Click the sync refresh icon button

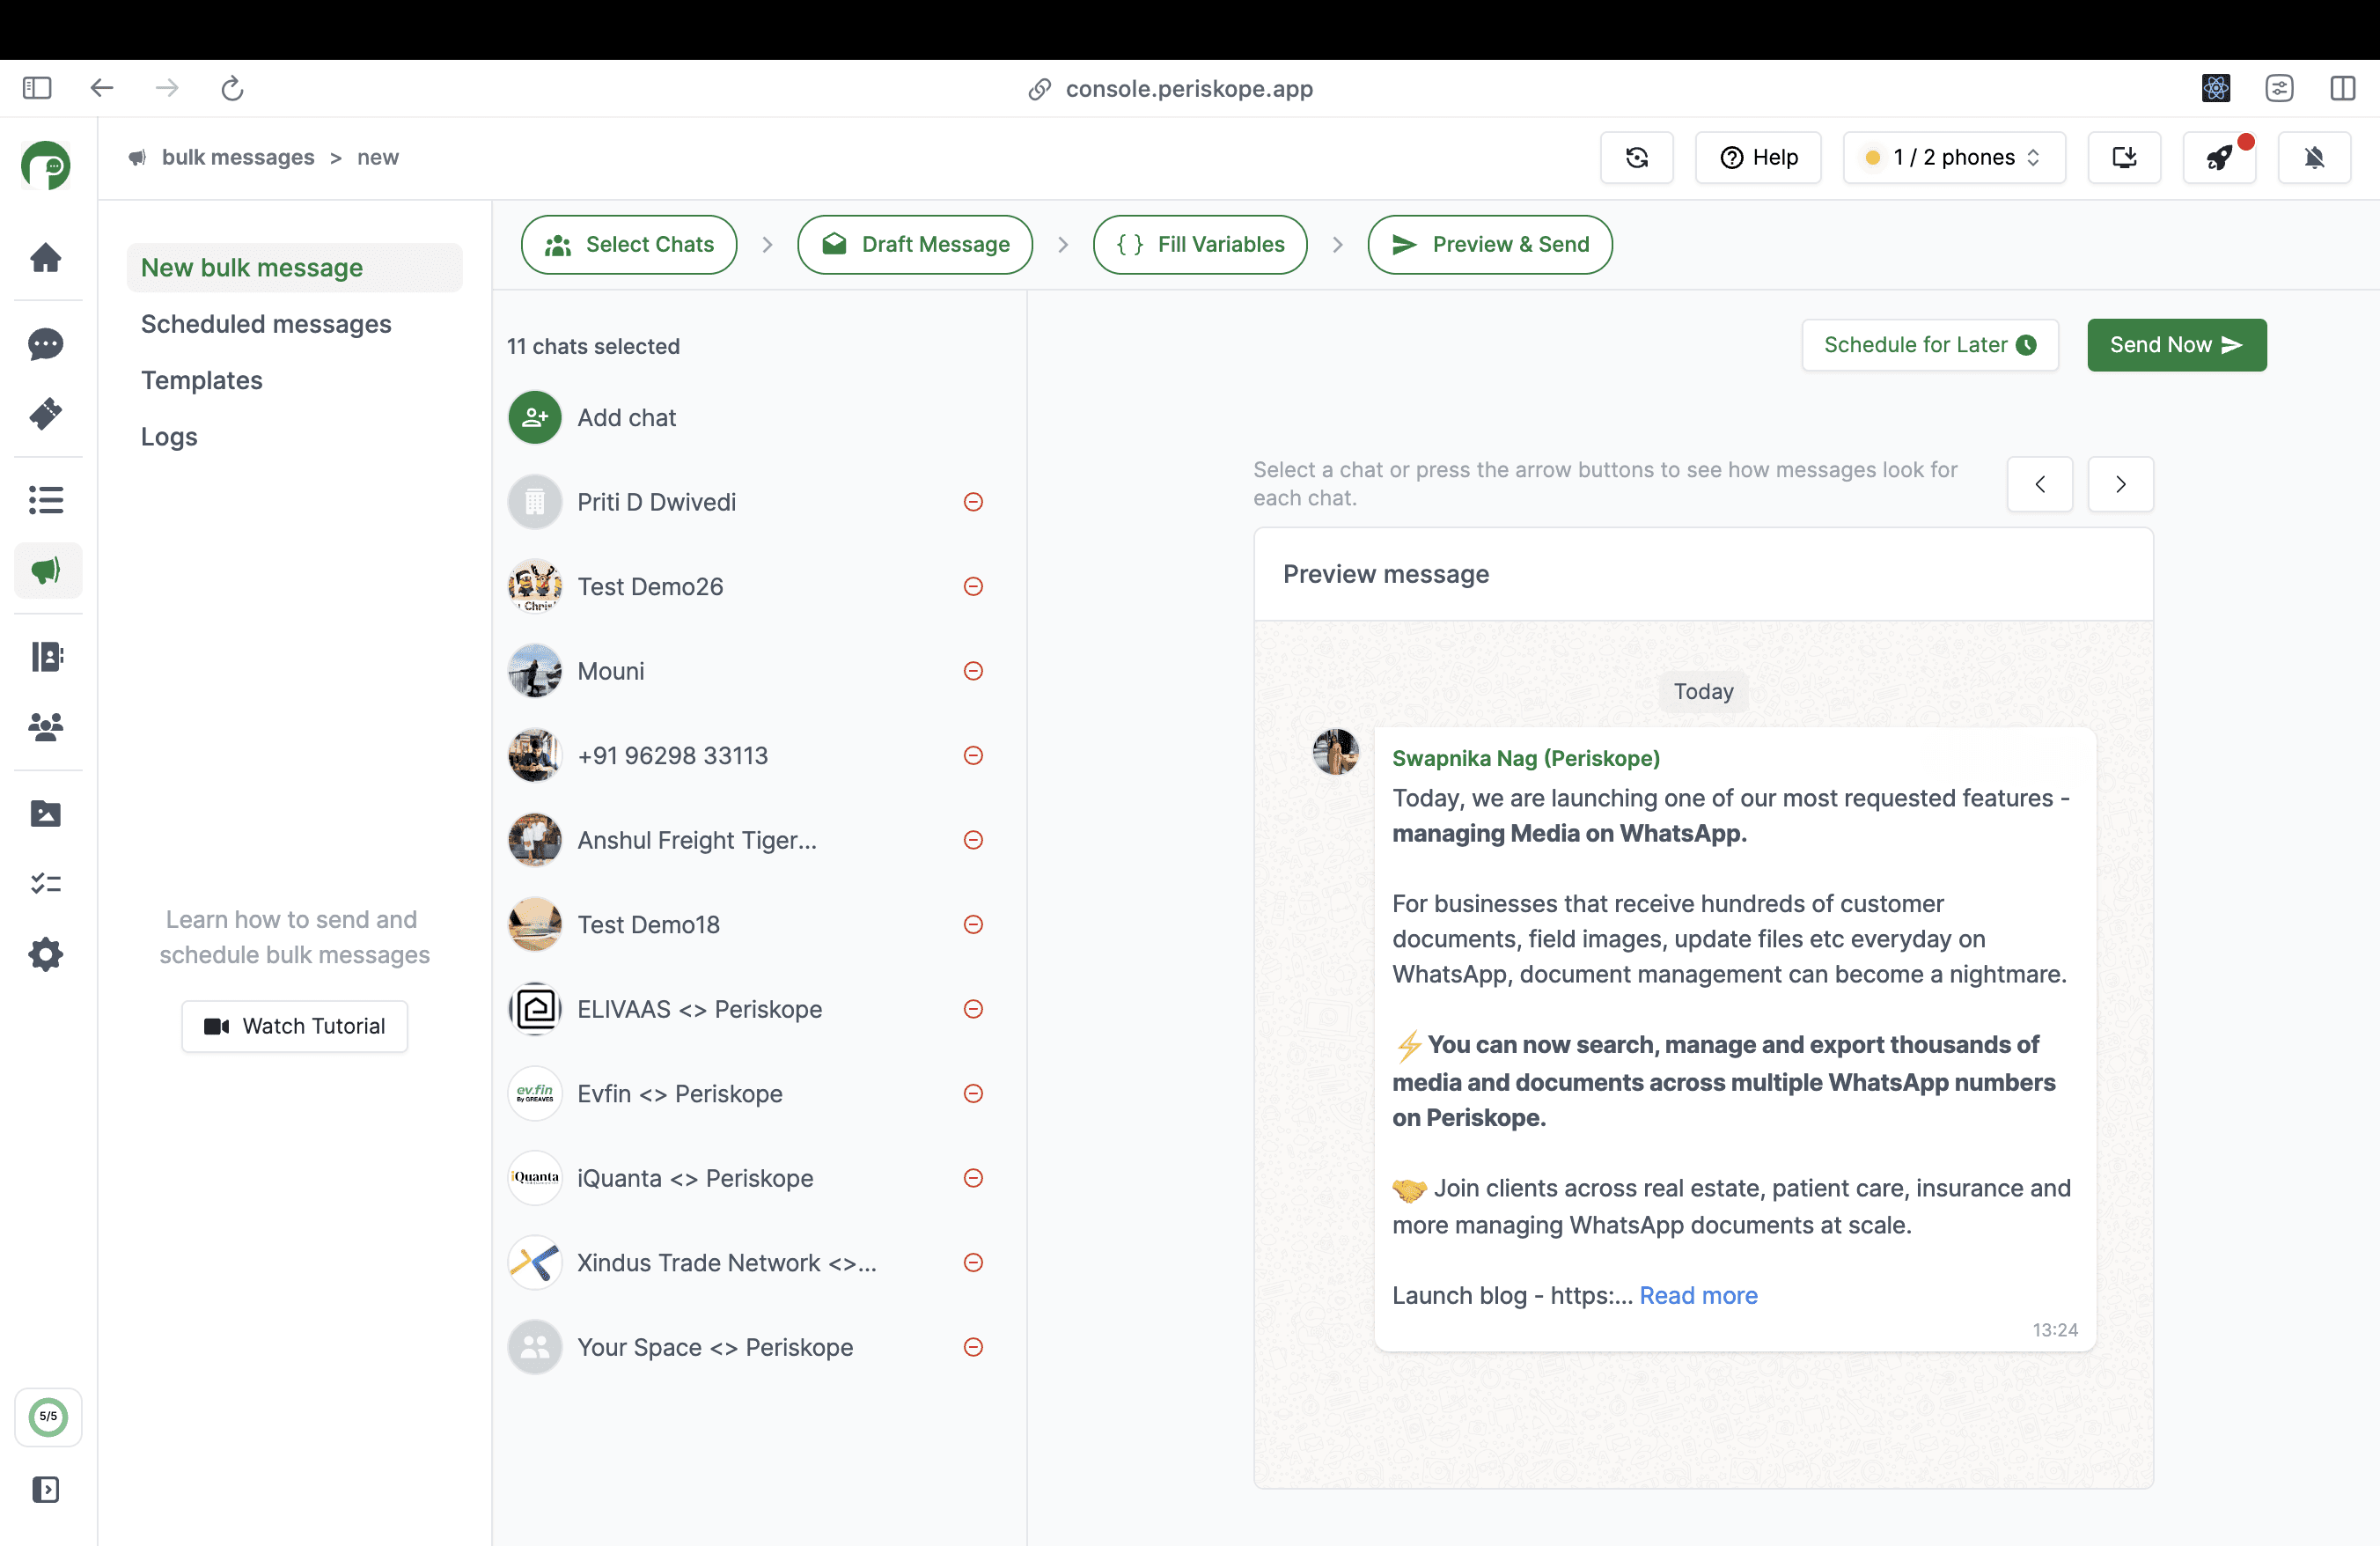coord(1636,157)
